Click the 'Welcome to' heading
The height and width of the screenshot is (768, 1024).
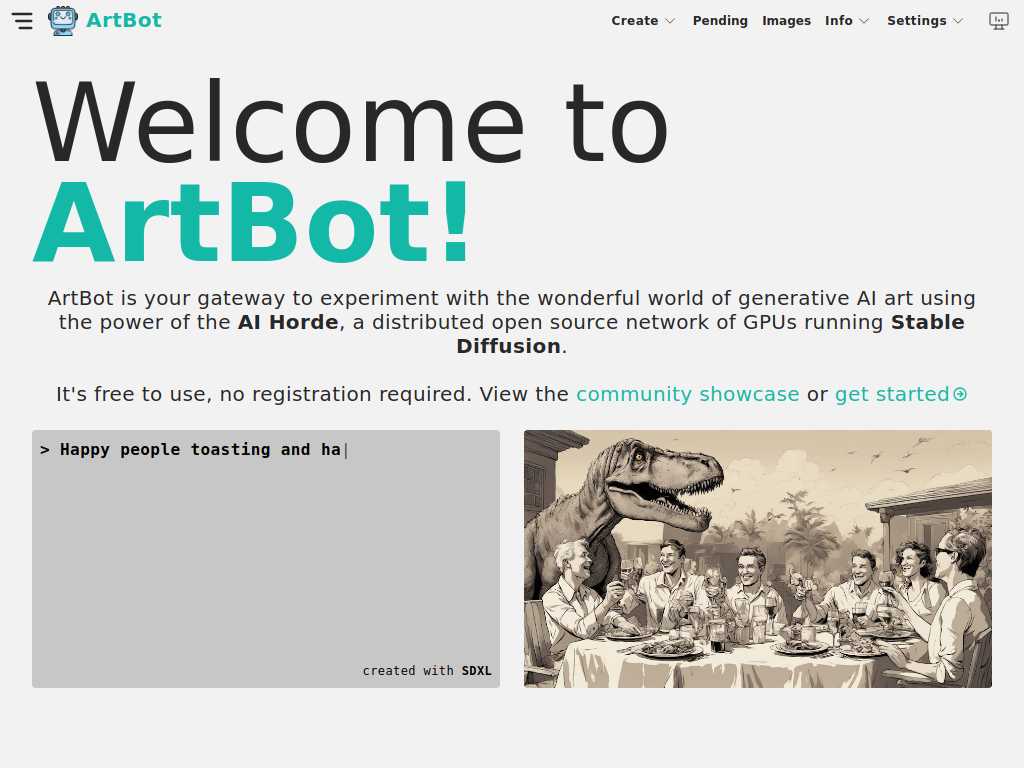coord(352,121)
